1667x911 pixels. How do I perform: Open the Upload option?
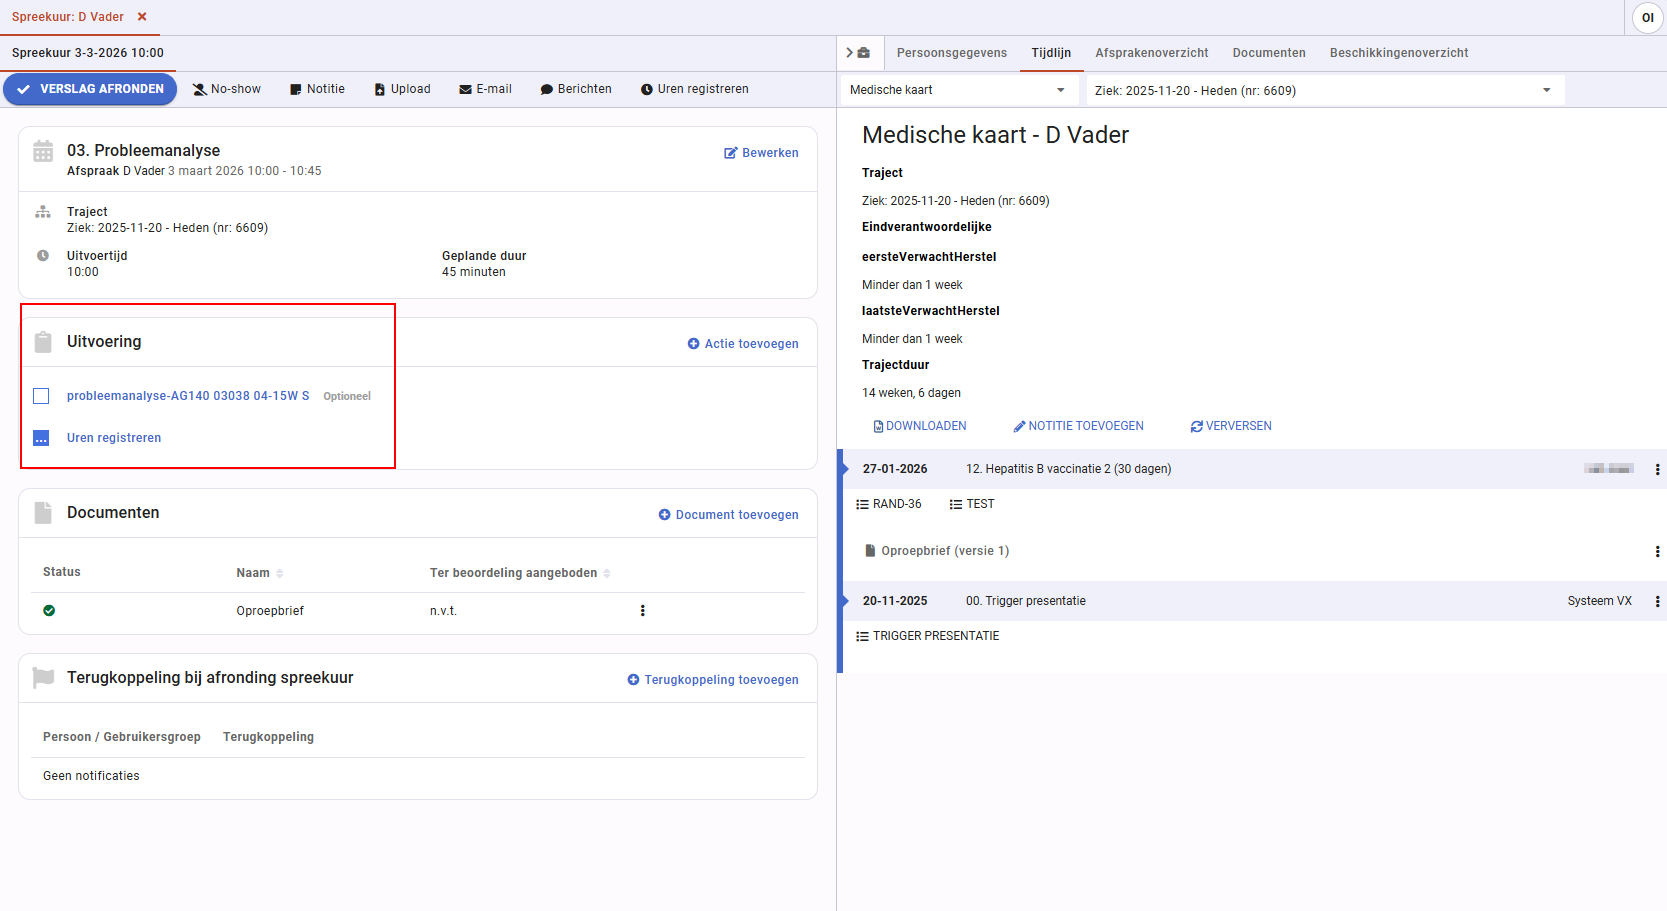(403, 89)
